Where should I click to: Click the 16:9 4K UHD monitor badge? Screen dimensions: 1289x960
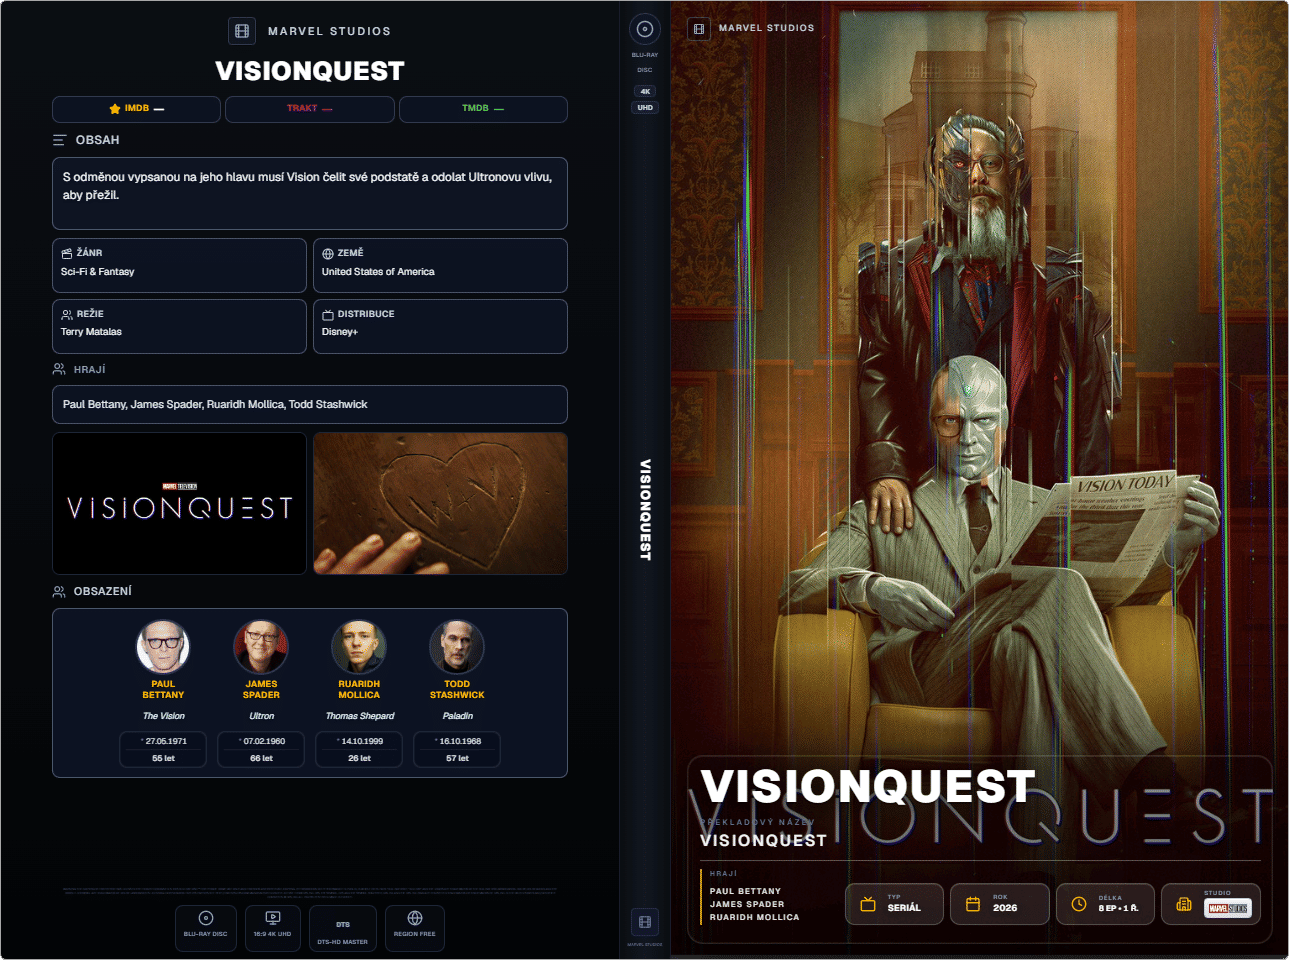coord(272,928)
